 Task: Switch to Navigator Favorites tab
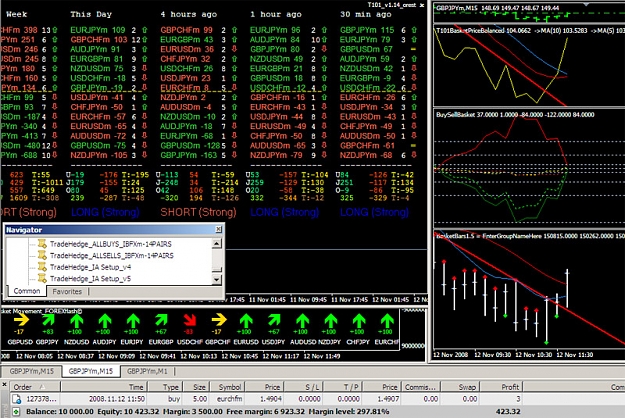point(67,292)
